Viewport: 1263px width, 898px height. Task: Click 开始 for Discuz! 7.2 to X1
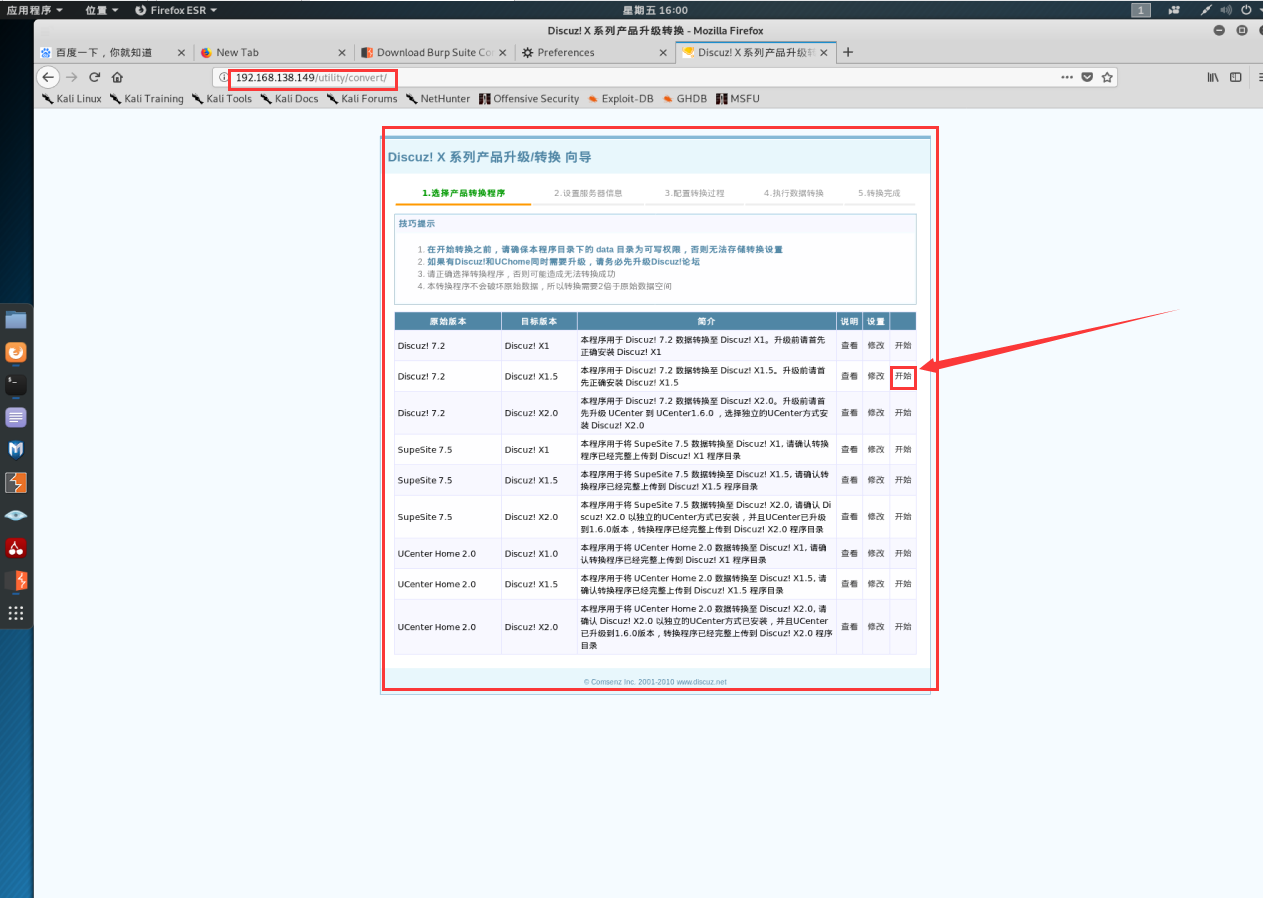(903, 345)
